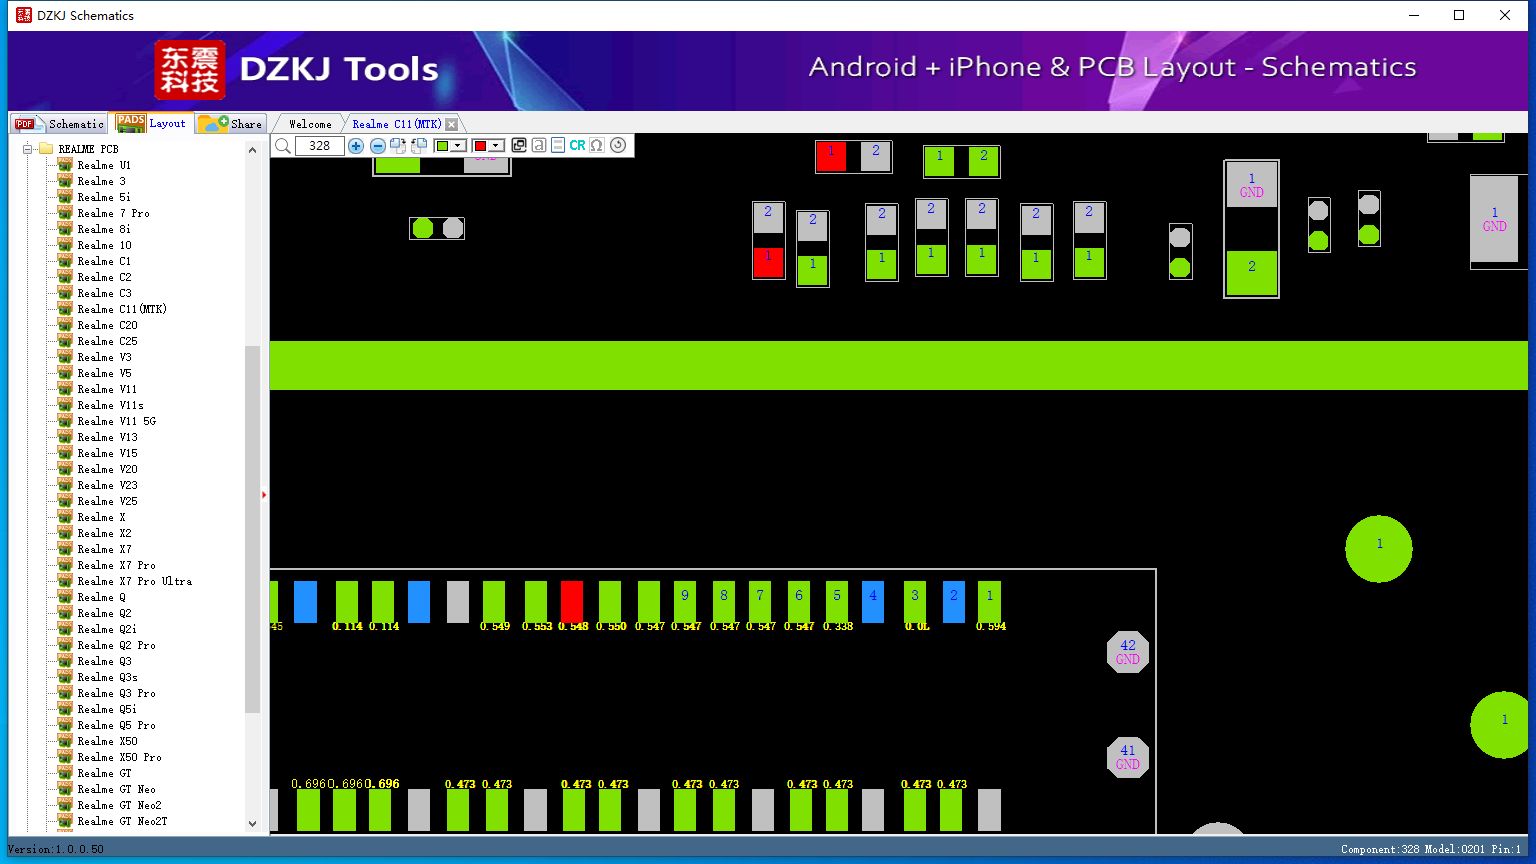
Task: Click the REALME PCB folder label
Action: [x=88, y=149]
